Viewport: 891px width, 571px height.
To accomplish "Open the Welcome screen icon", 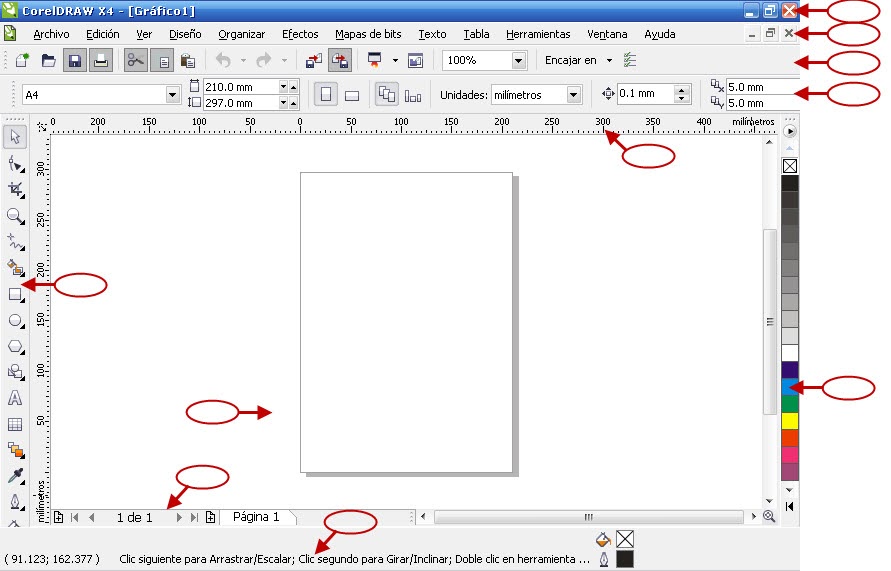I will (x=415, y=60).
